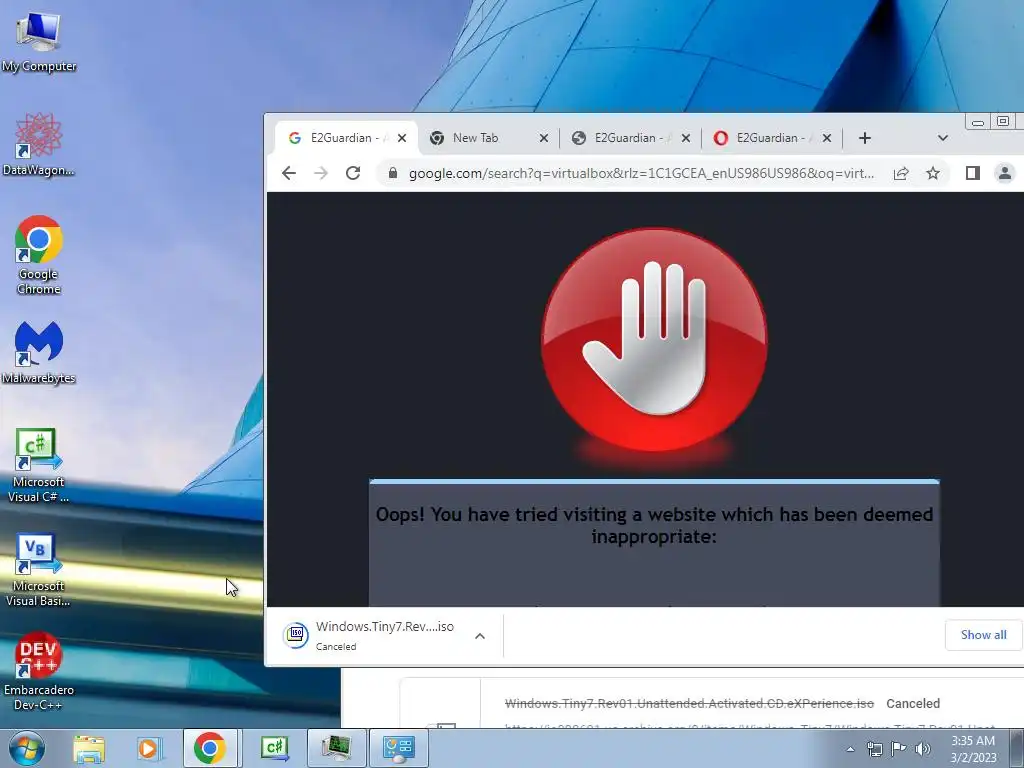
Task: Click Canceled status in background downloads page
Action: (x=913, y=703)
